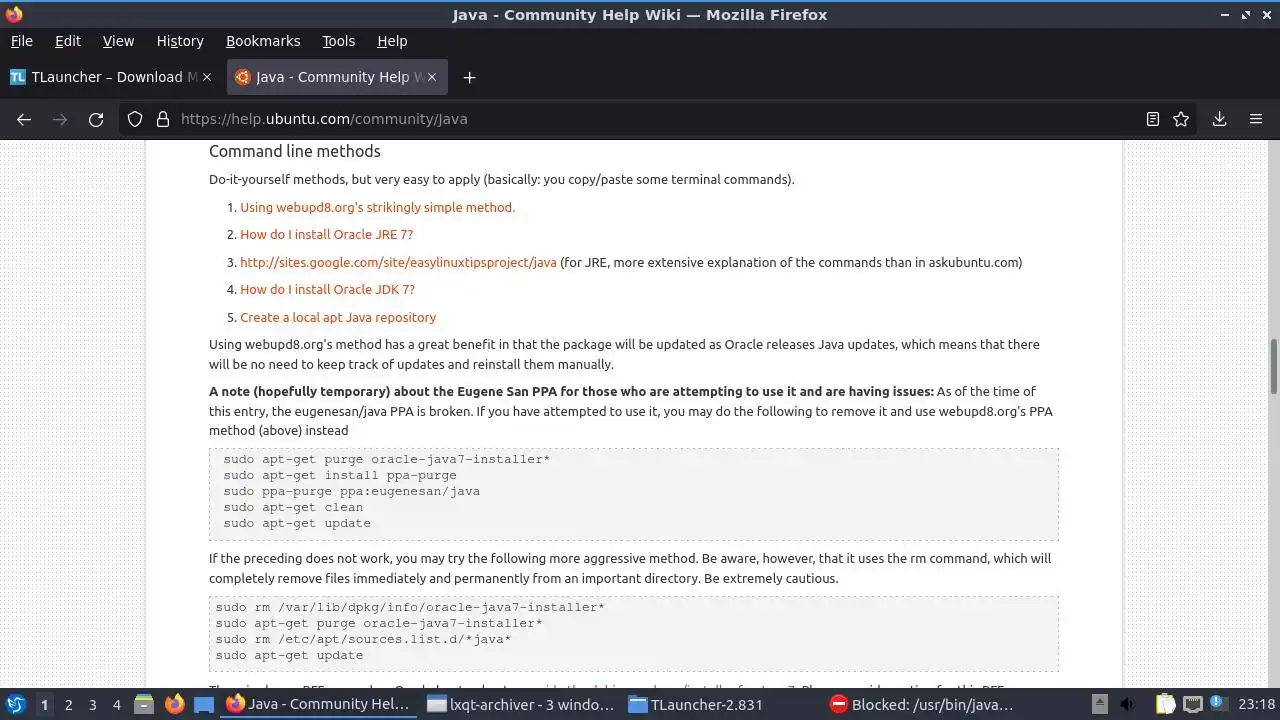Close the Java Community Help tab
This screenshot has width=1280, height=720.
coord(431,77)
